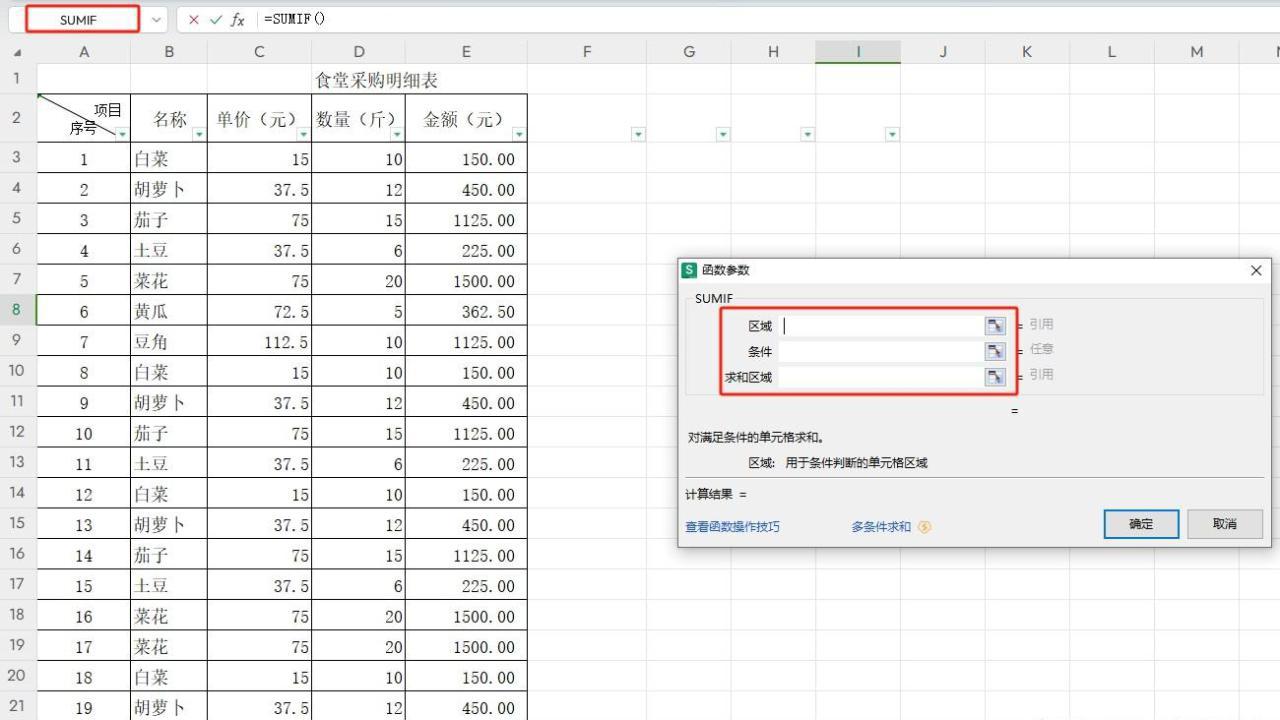Collapse dialog using 求和区域 range picker icon
Viewport: 1280px width, 720px height.
tap(994, 377)
